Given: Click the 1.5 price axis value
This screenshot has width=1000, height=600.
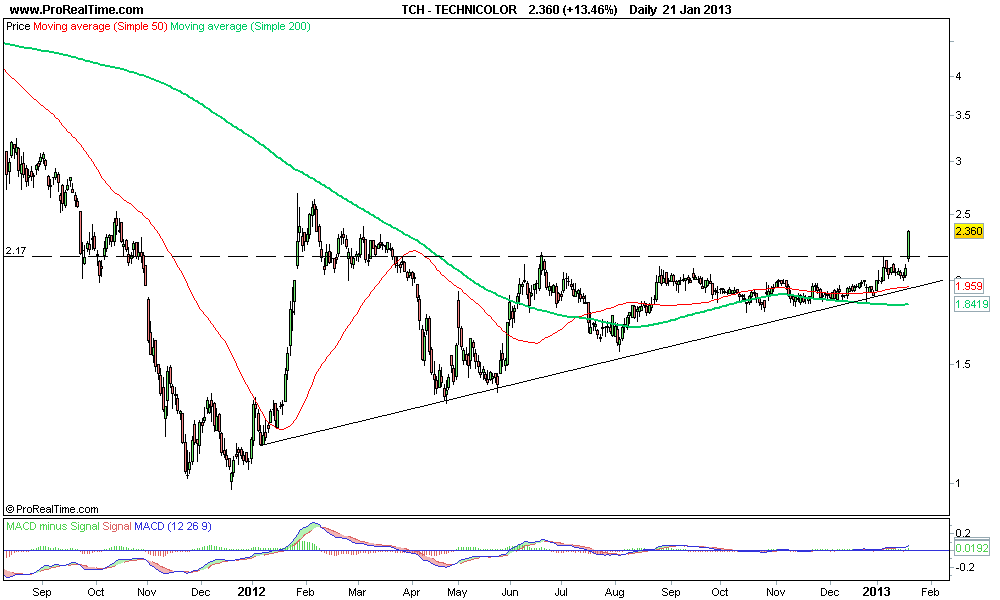Looking at the screenshot, I should [963, 364].
